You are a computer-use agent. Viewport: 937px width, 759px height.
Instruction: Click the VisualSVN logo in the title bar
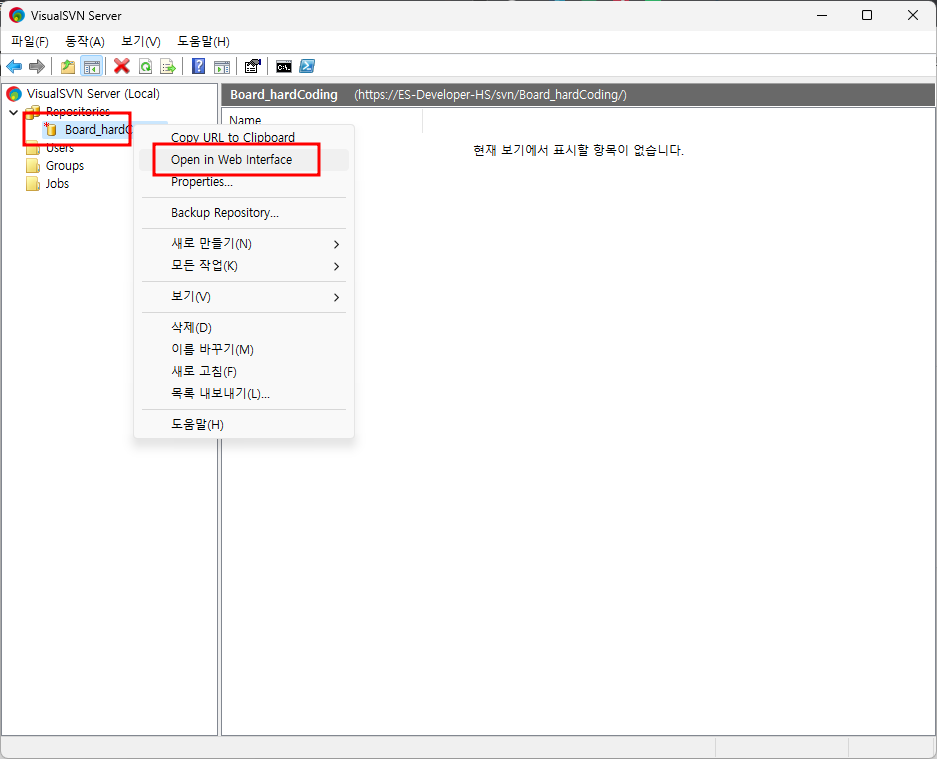(17, 16)
